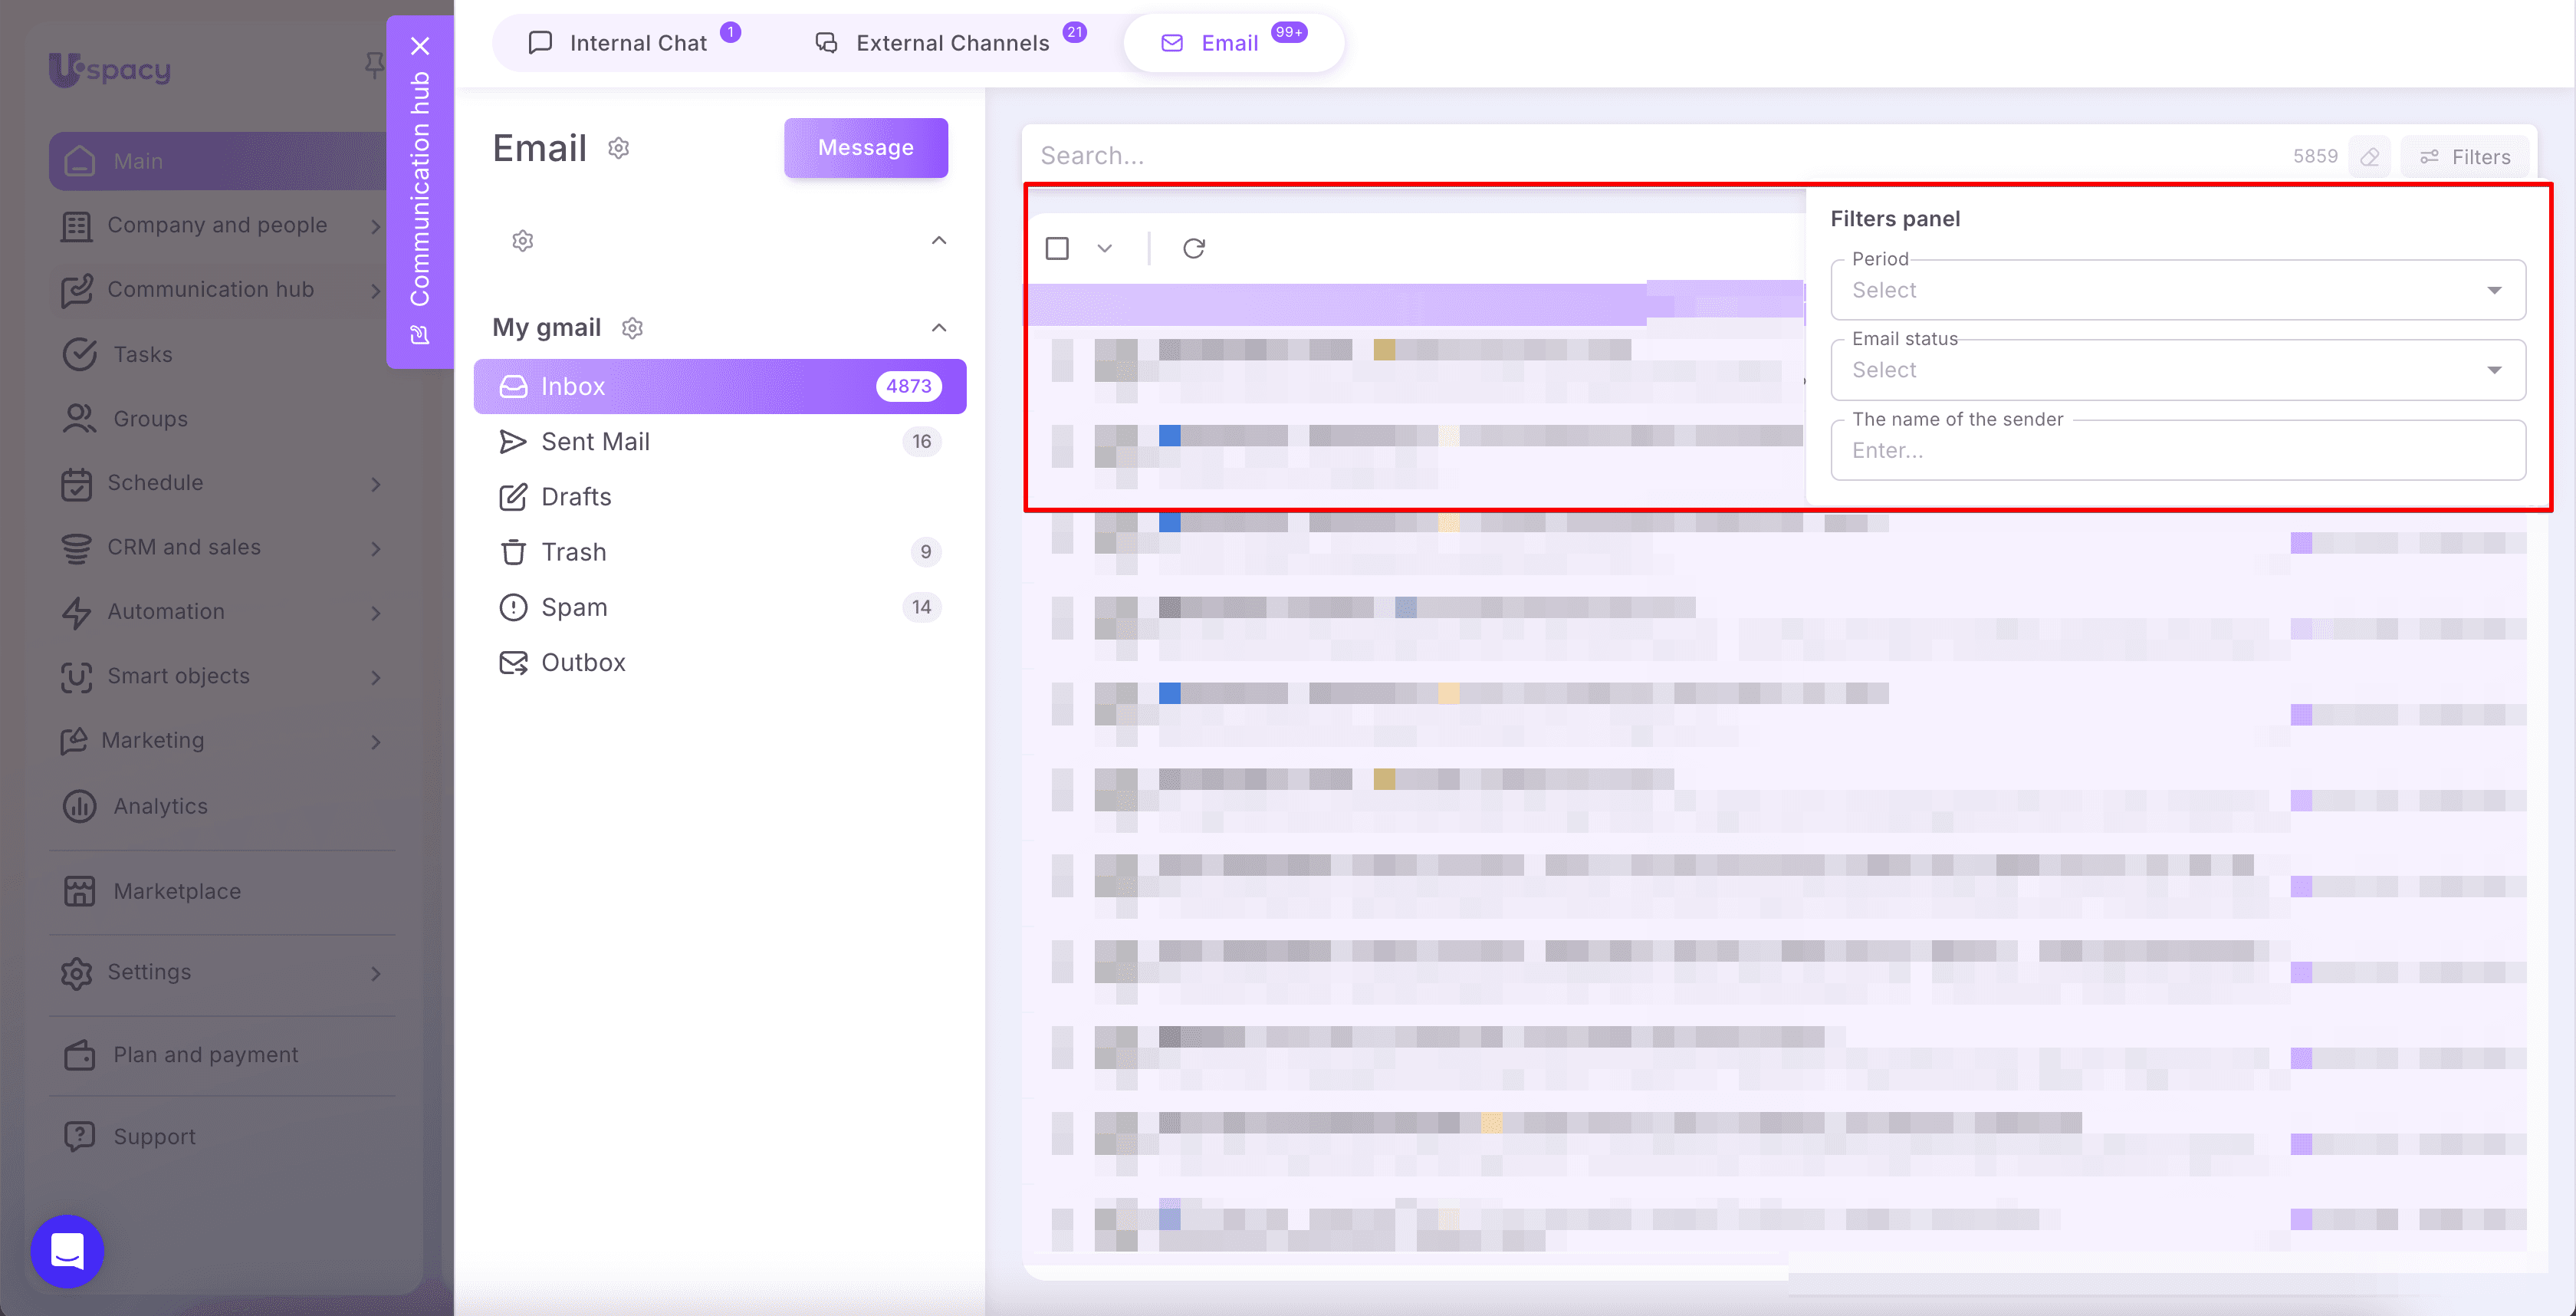Open the select-all dropdown arrow
Viewport: 2576px width, 1316px height.
tap(1104, 248)
